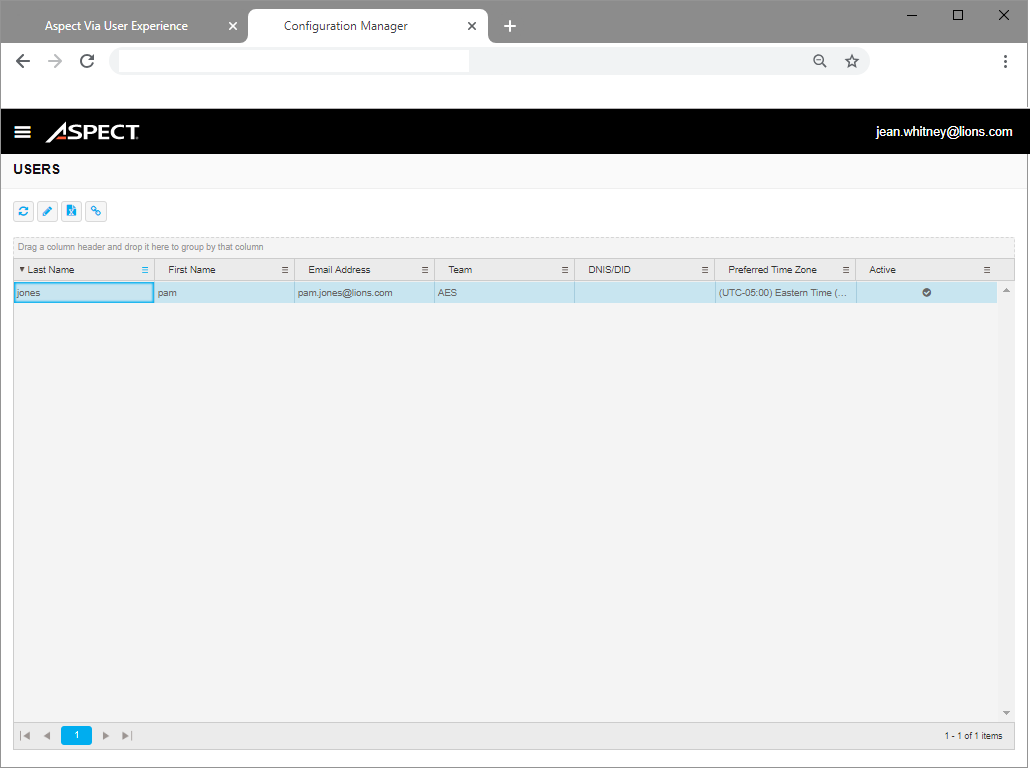
Task: Open the Team column menu
Action: pos(565,269)
